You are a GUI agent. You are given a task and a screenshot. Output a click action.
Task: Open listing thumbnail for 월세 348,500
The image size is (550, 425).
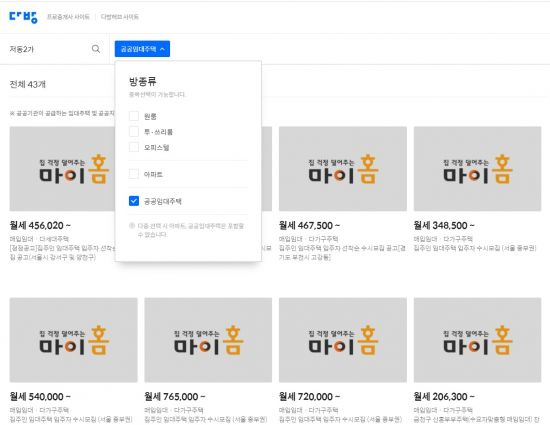(477, 169)
